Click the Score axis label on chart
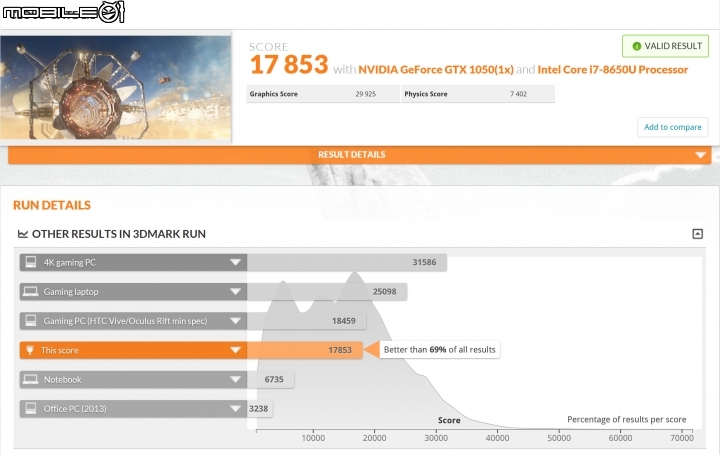The width and height of the screenshot is (720, 455). tap(449, 420)
